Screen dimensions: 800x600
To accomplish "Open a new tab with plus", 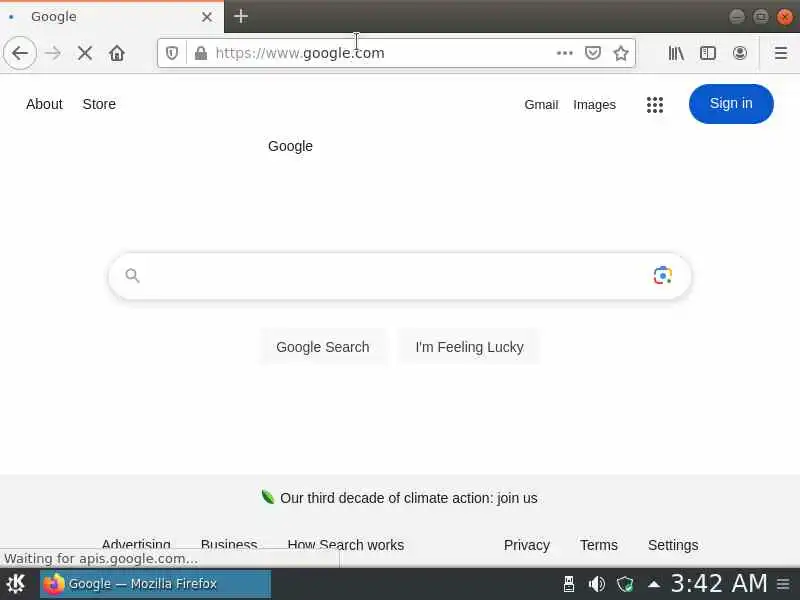I will tap(241, 16).
